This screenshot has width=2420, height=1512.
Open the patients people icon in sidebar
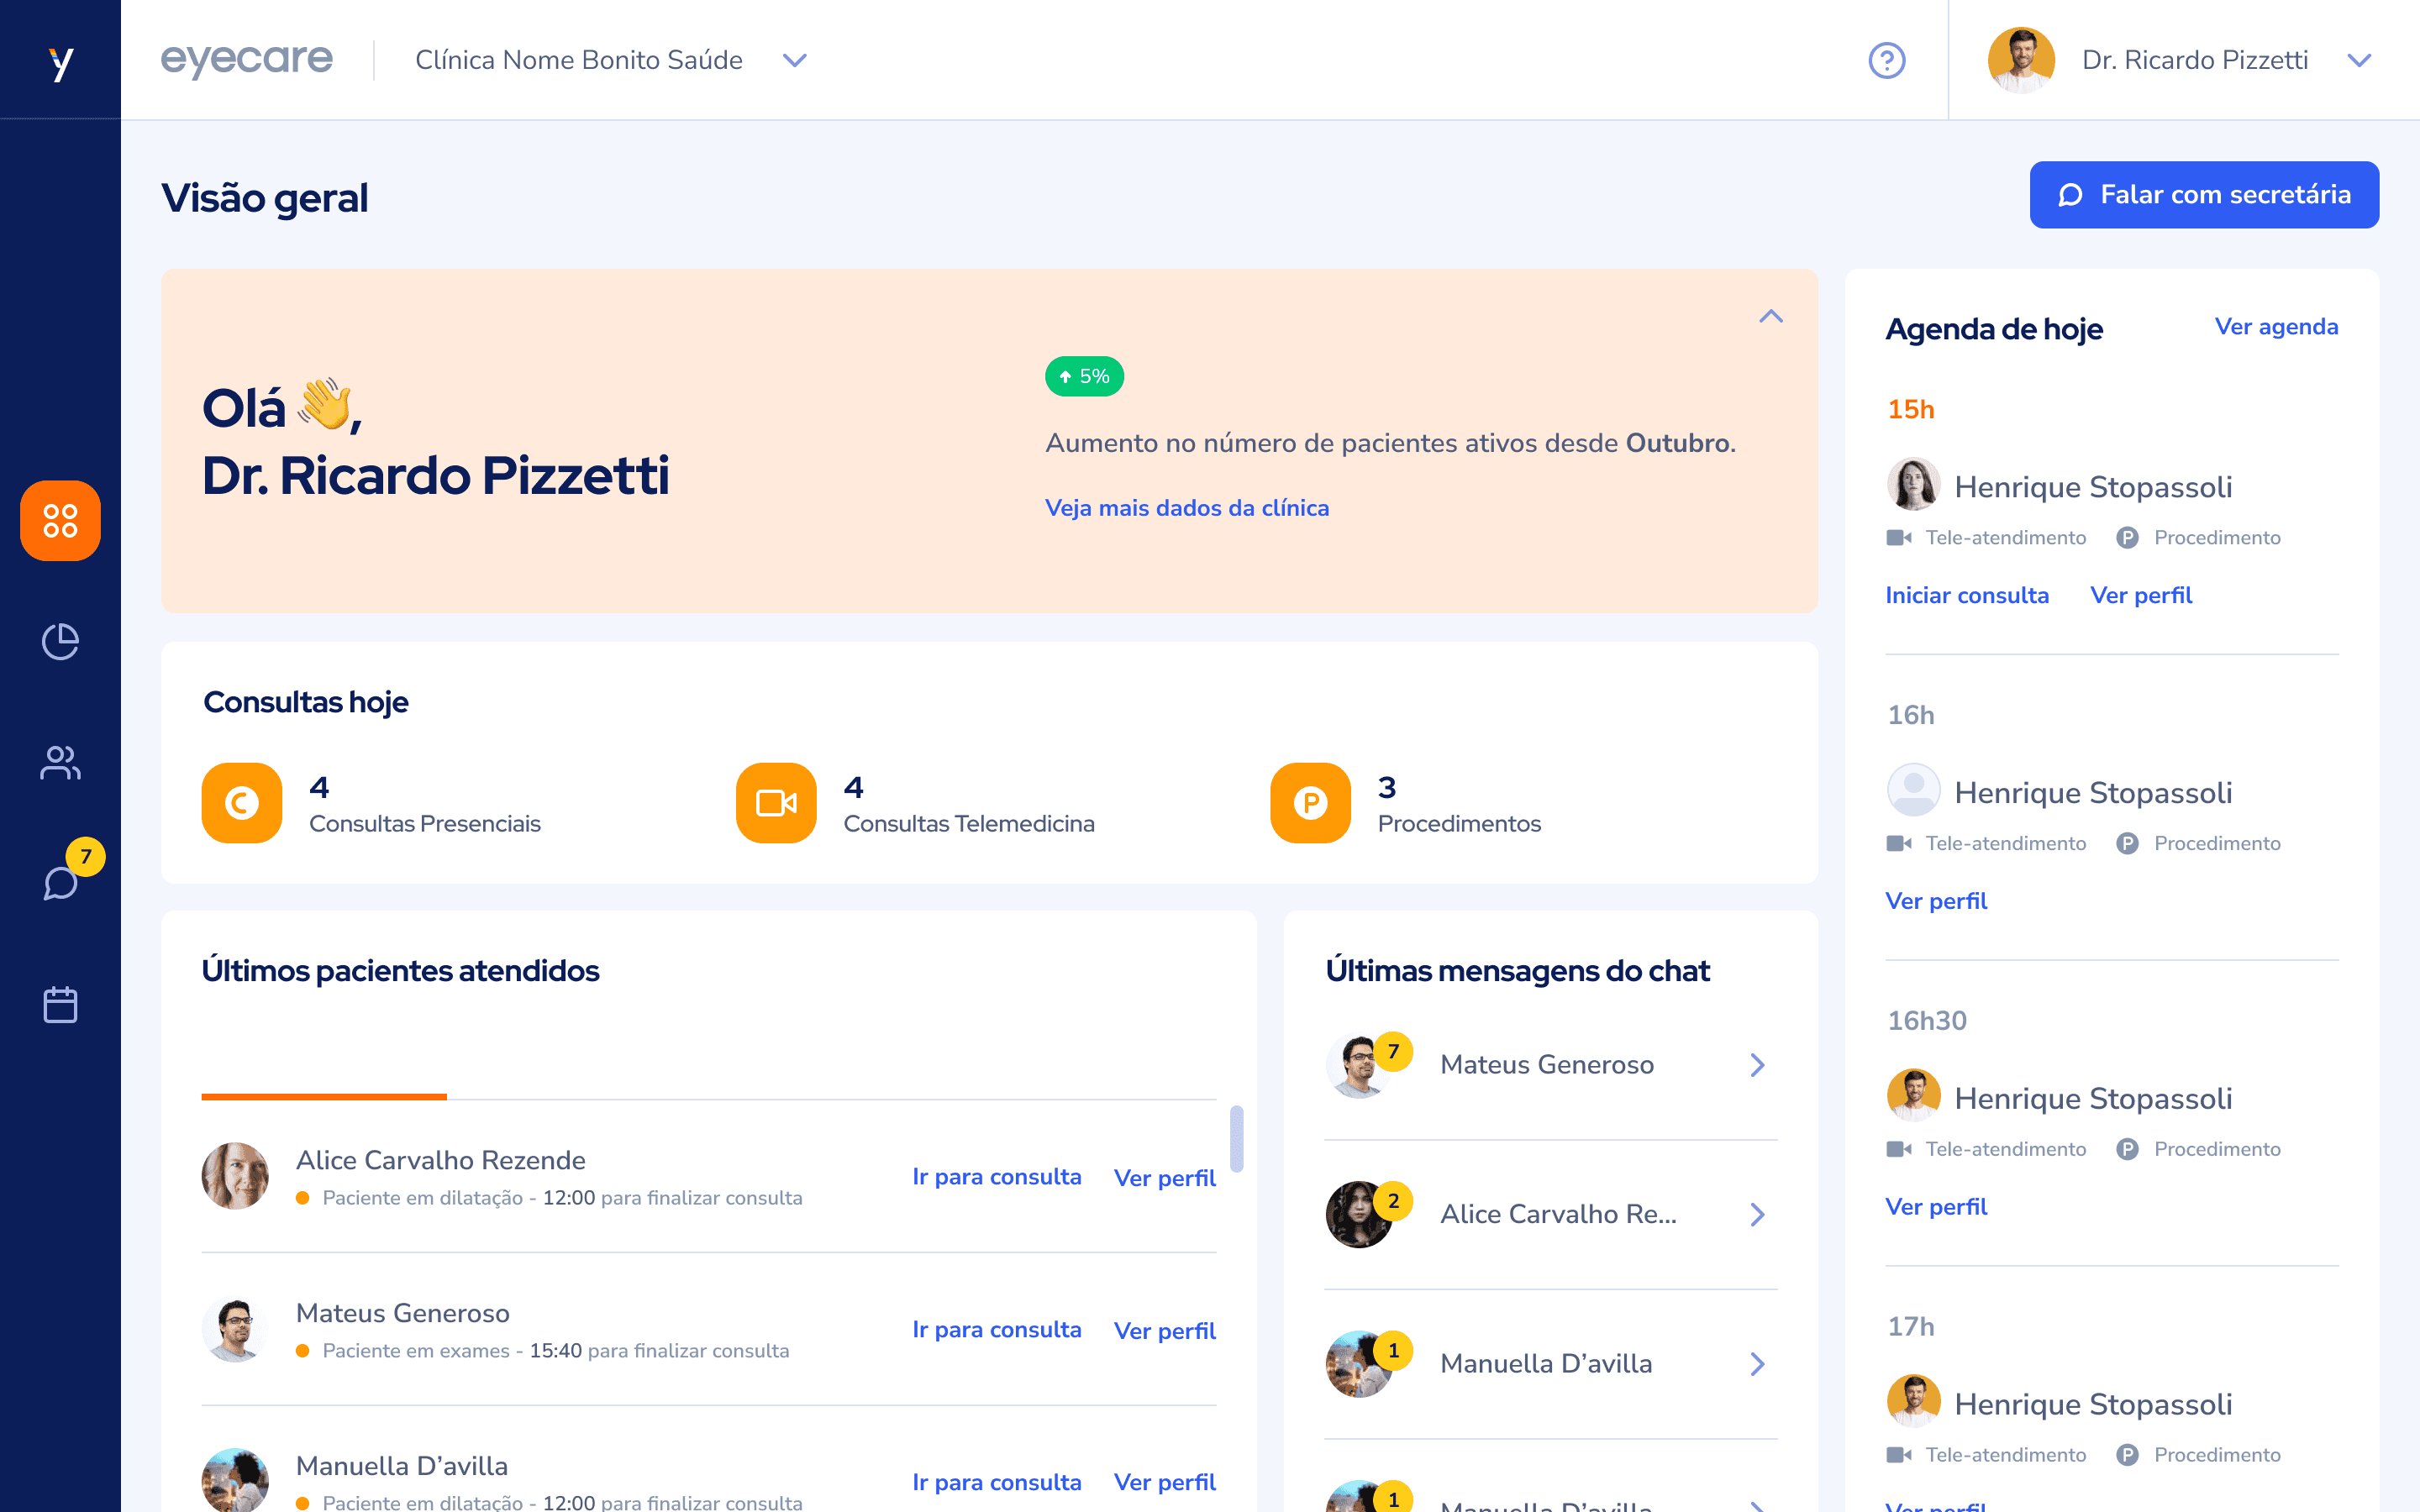click(x=60, y=763)
